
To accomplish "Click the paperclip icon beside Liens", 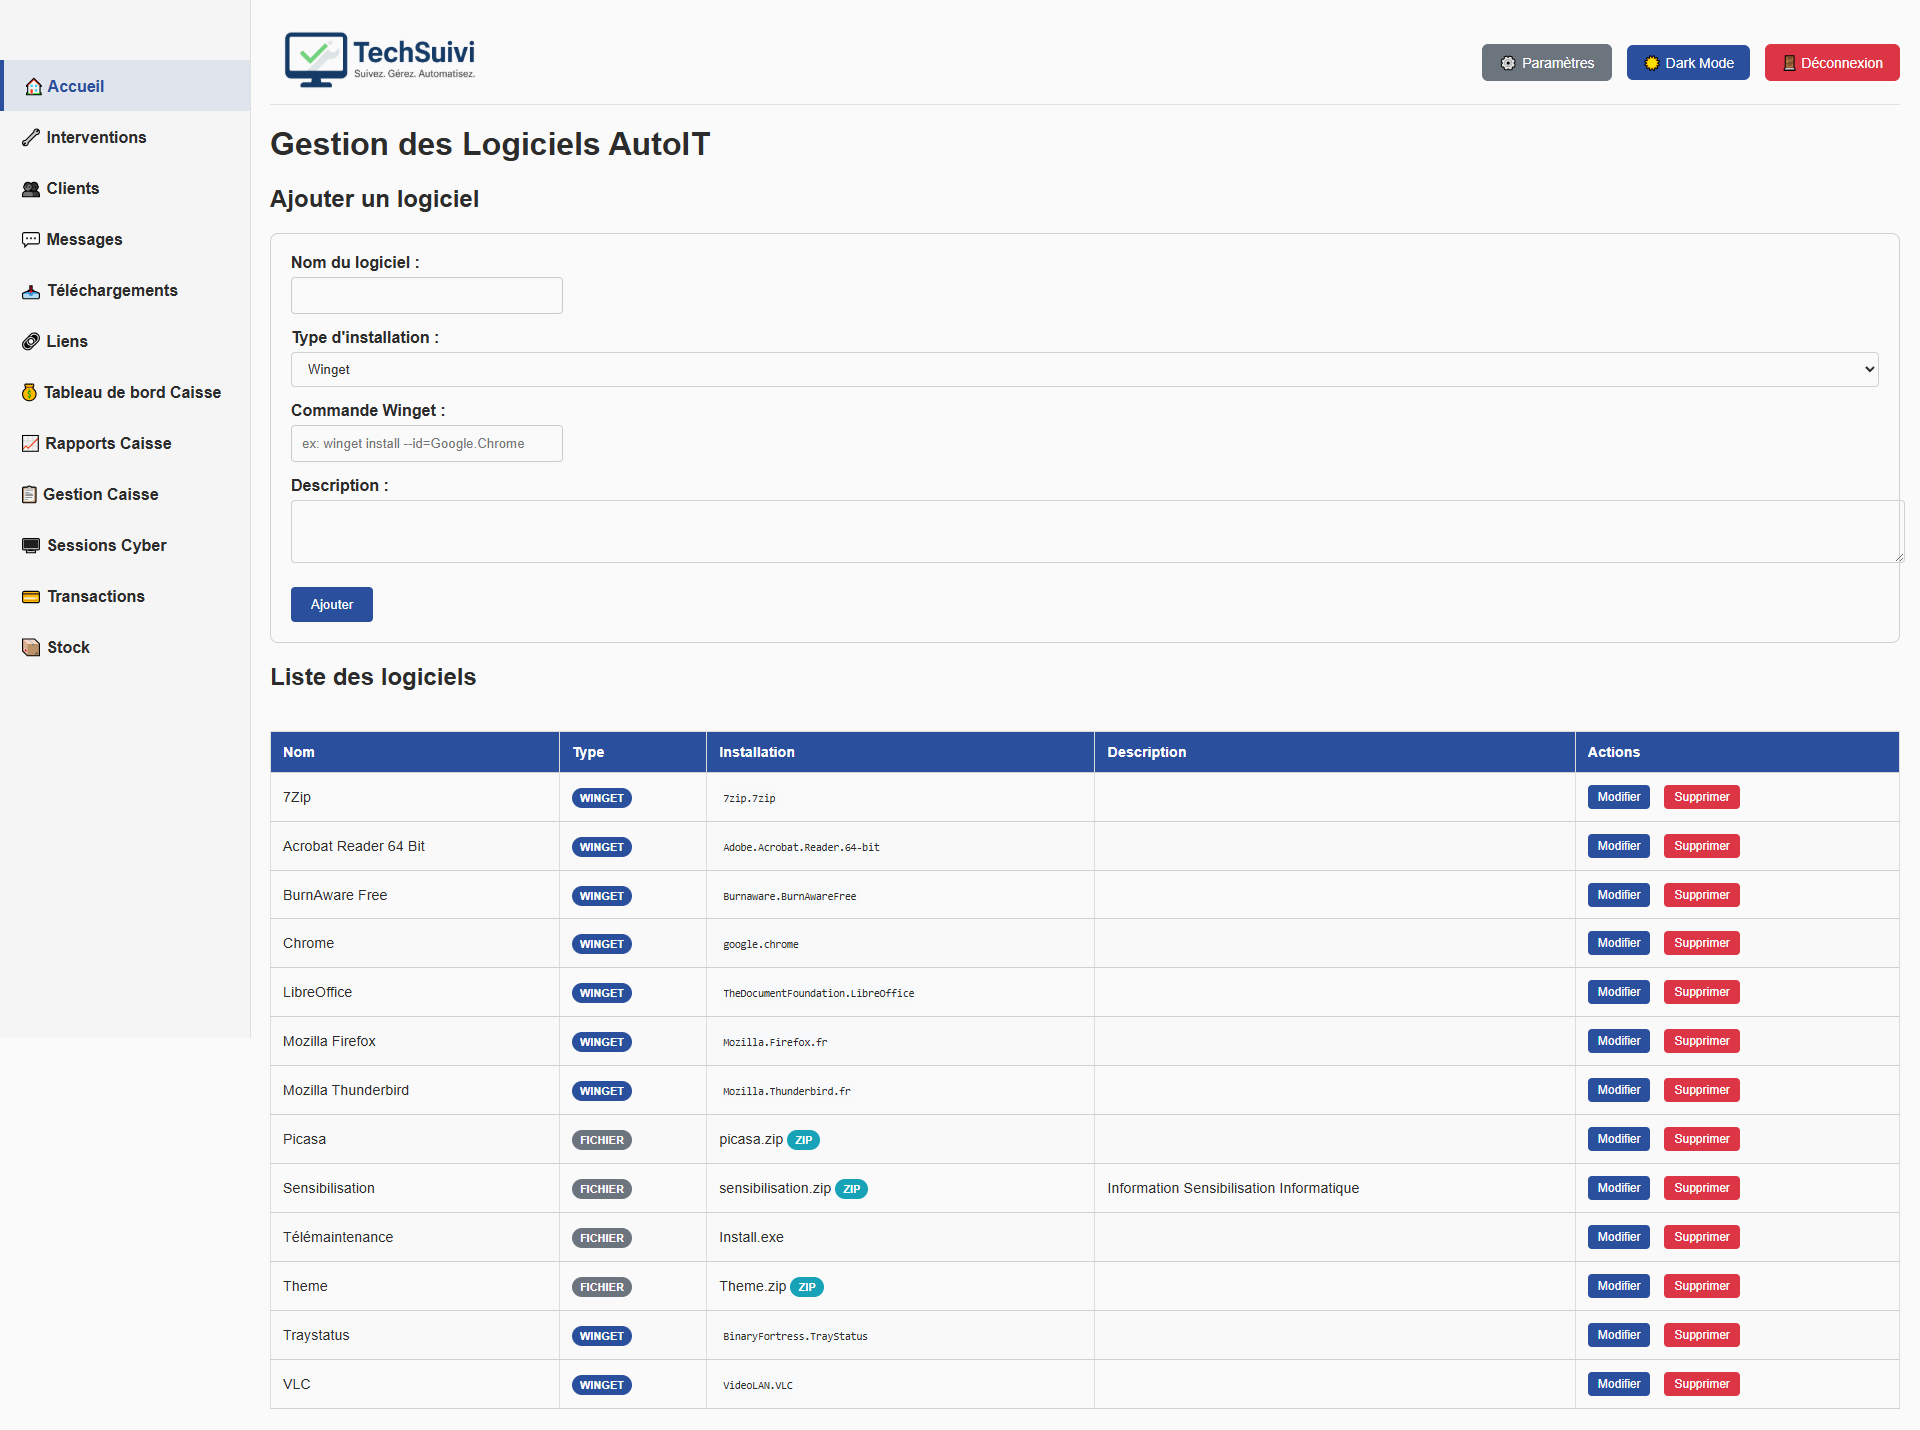I will point(31,341).
